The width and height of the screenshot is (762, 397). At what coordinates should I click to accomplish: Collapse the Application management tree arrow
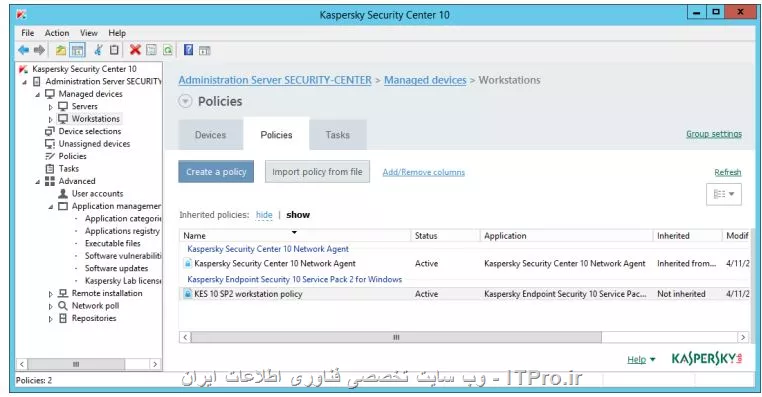pos(51,207)
